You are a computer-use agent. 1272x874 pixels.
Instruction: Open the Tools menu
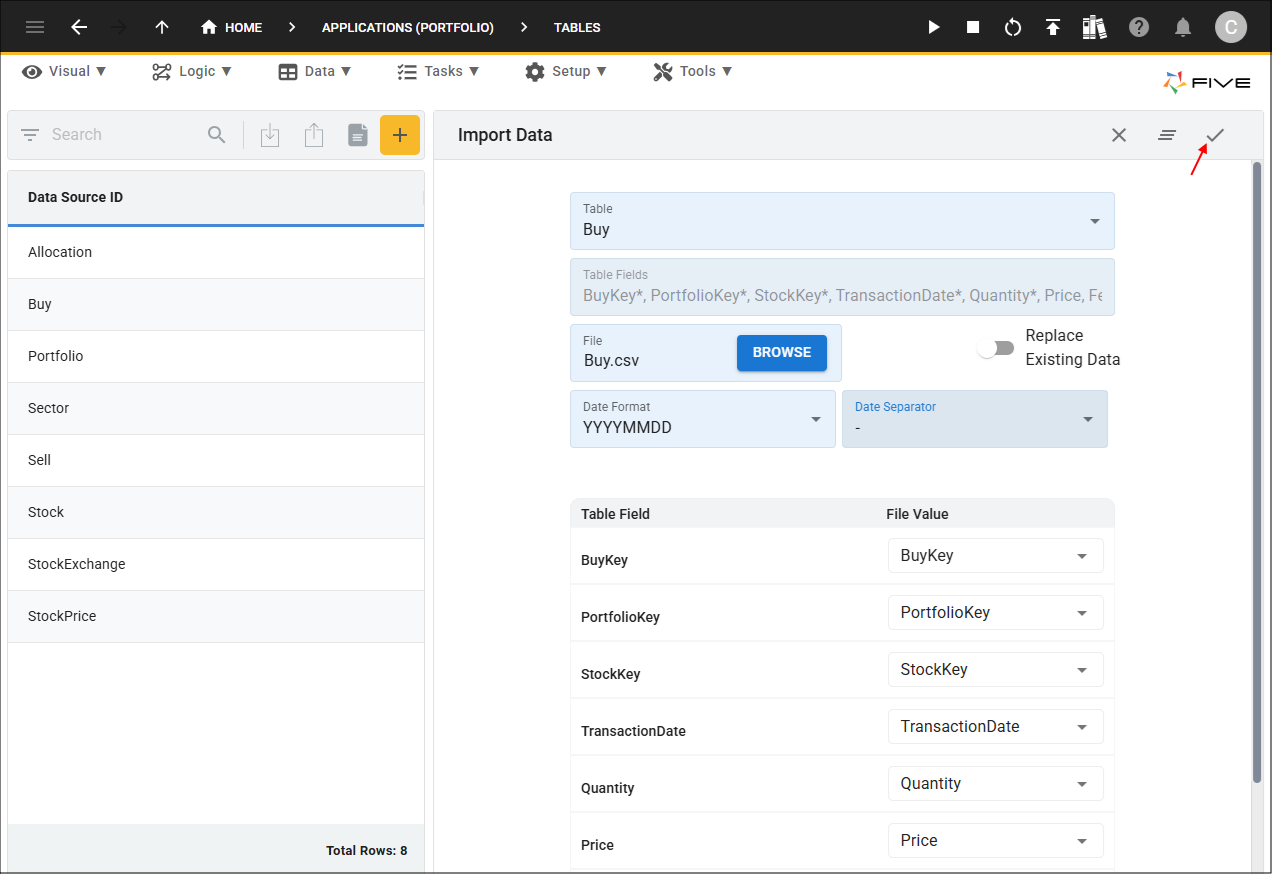pos(693,71)
